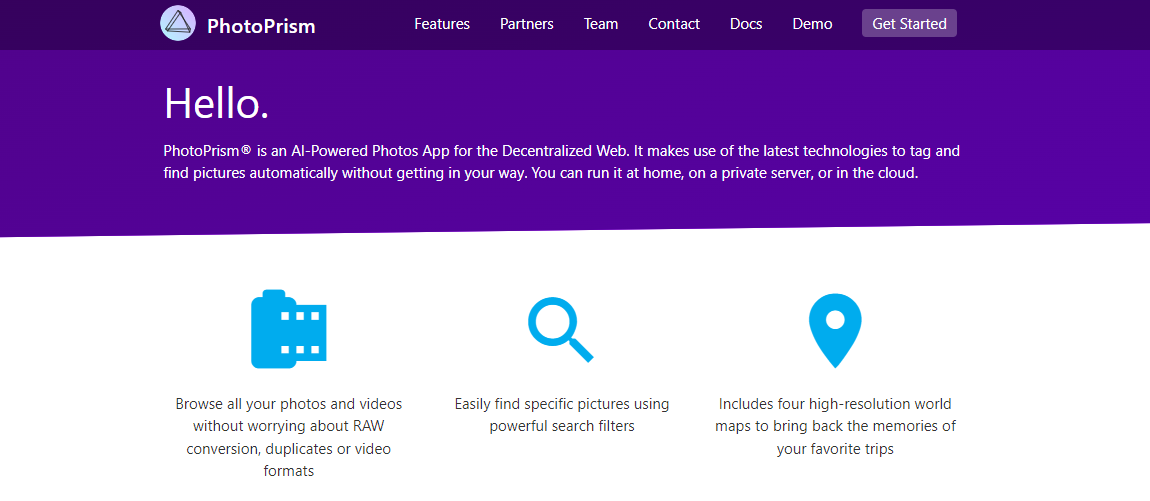Click the PhotoPrism triangle logo icon
The image size is (1150, 501).
point(177,23)
